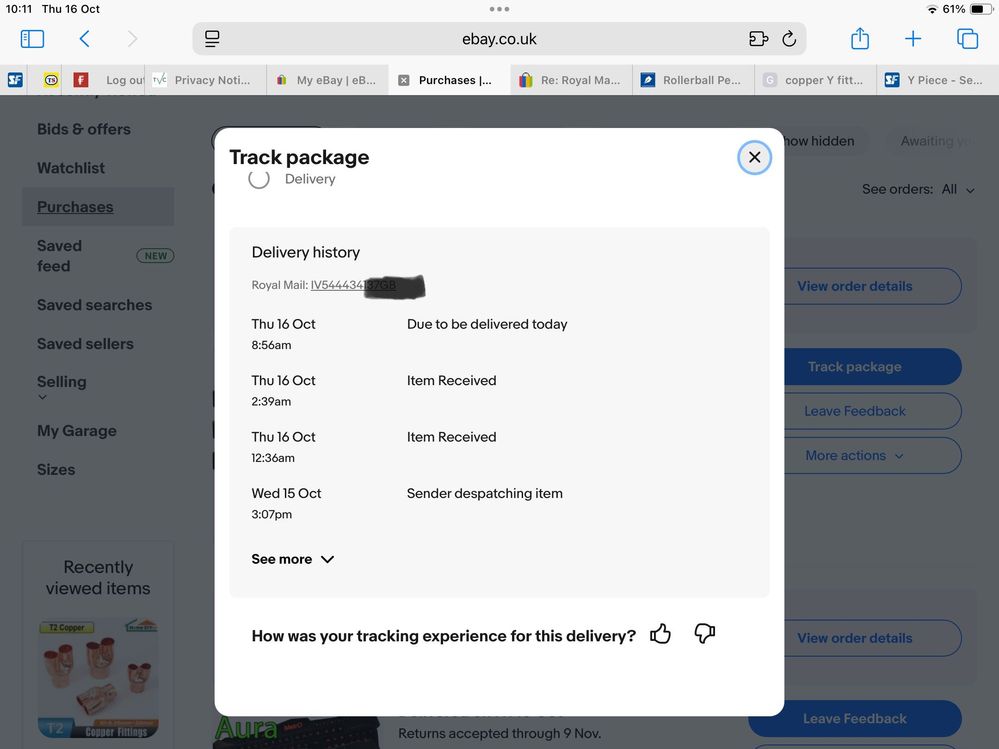This screenshot has width=999, height=749.
Task: Toggle the Safari sidebar icon
Action: click(x=32, y=39)
